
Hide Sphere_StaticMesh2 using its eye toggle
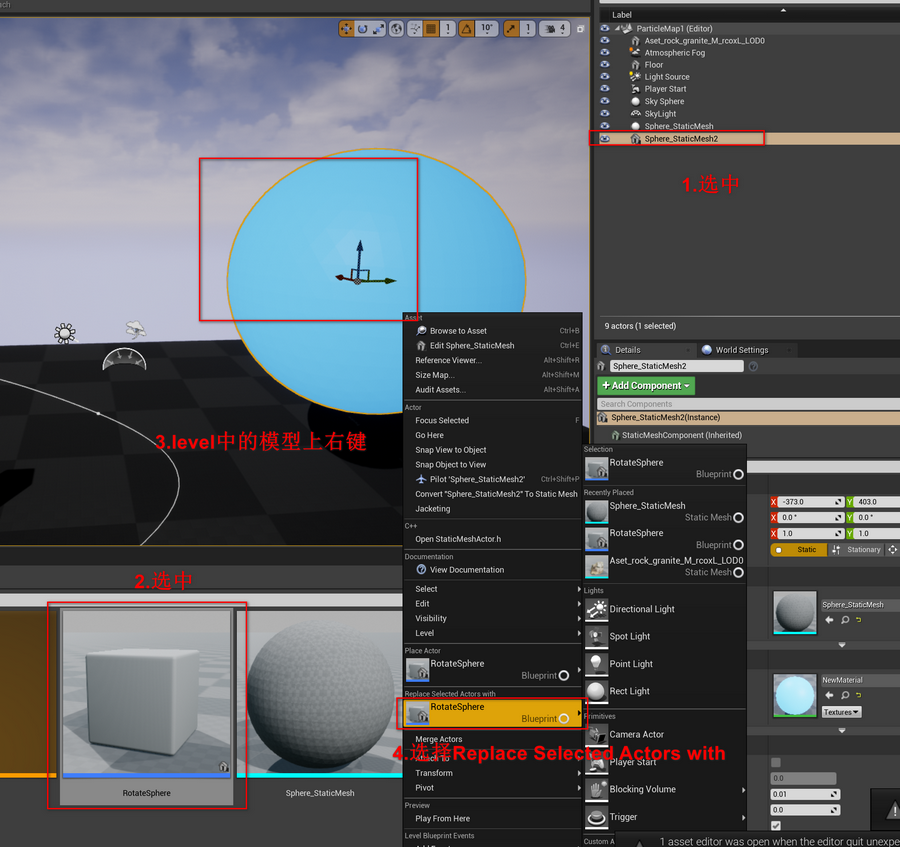click(x=604, y=139)
